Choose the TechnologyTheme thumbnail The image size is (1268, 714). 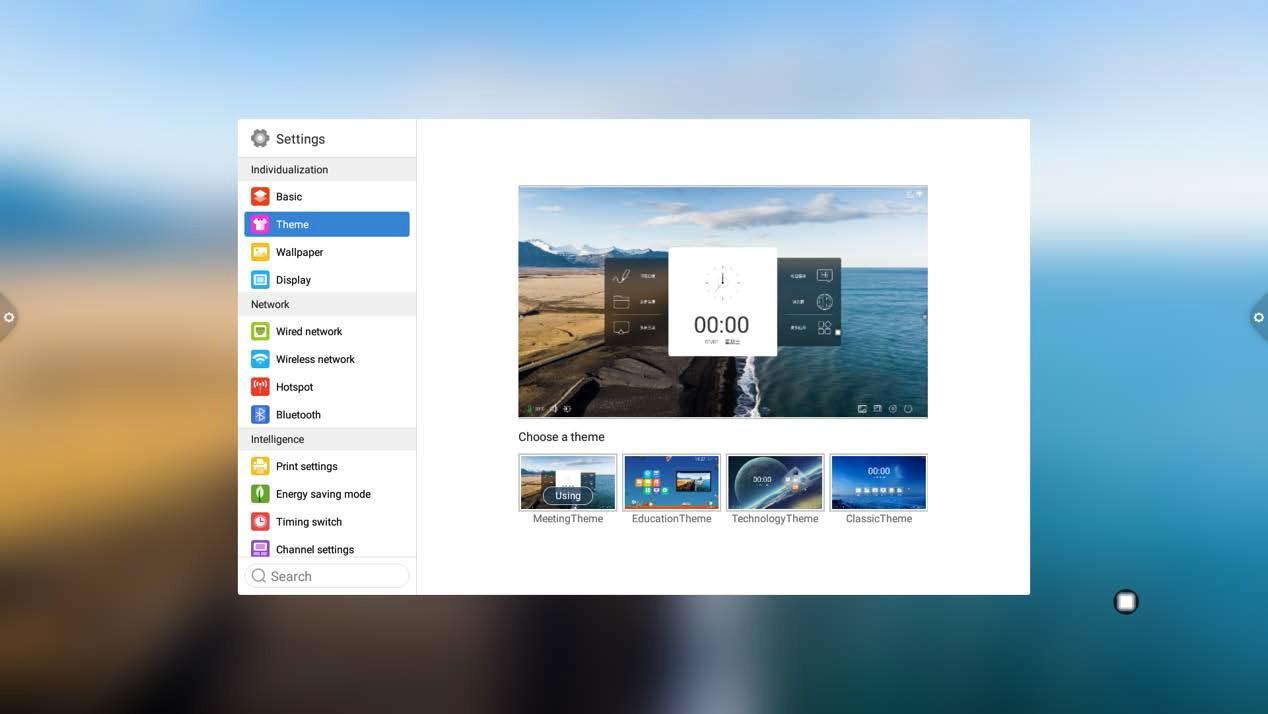coord(775,482)
